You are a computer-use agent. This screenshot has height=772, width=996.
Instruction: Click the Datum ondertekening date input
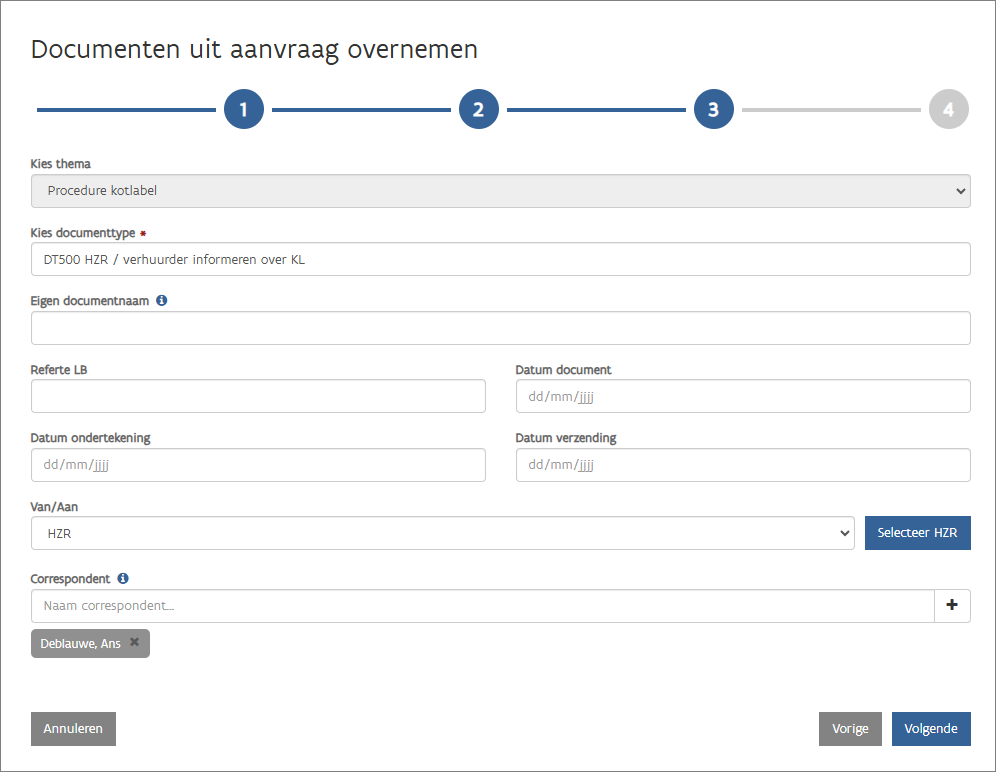pos(258,465)
